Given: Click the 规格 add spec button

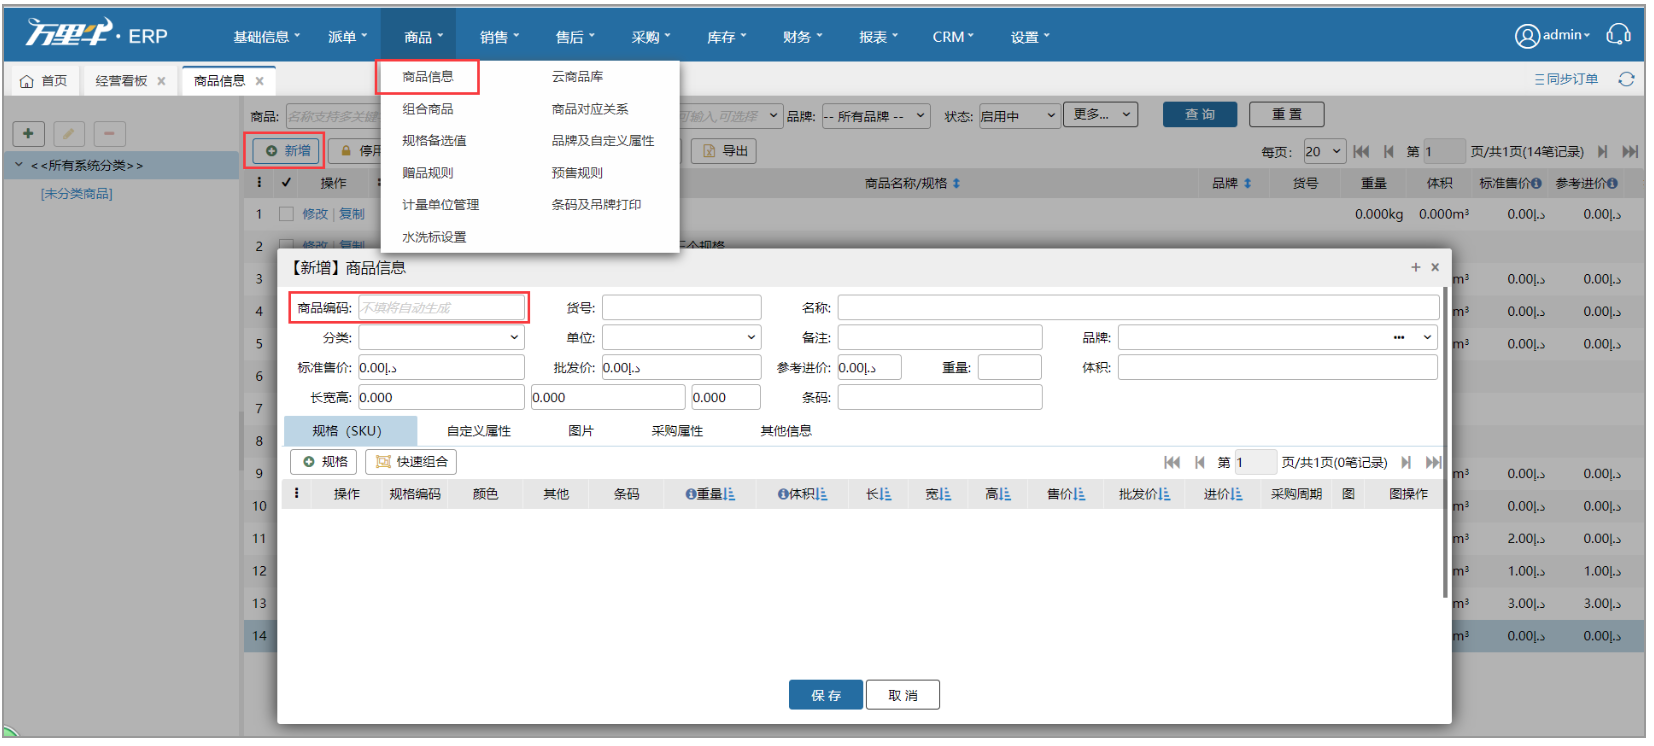Looking at the screenshot, I should coord(324,462).
